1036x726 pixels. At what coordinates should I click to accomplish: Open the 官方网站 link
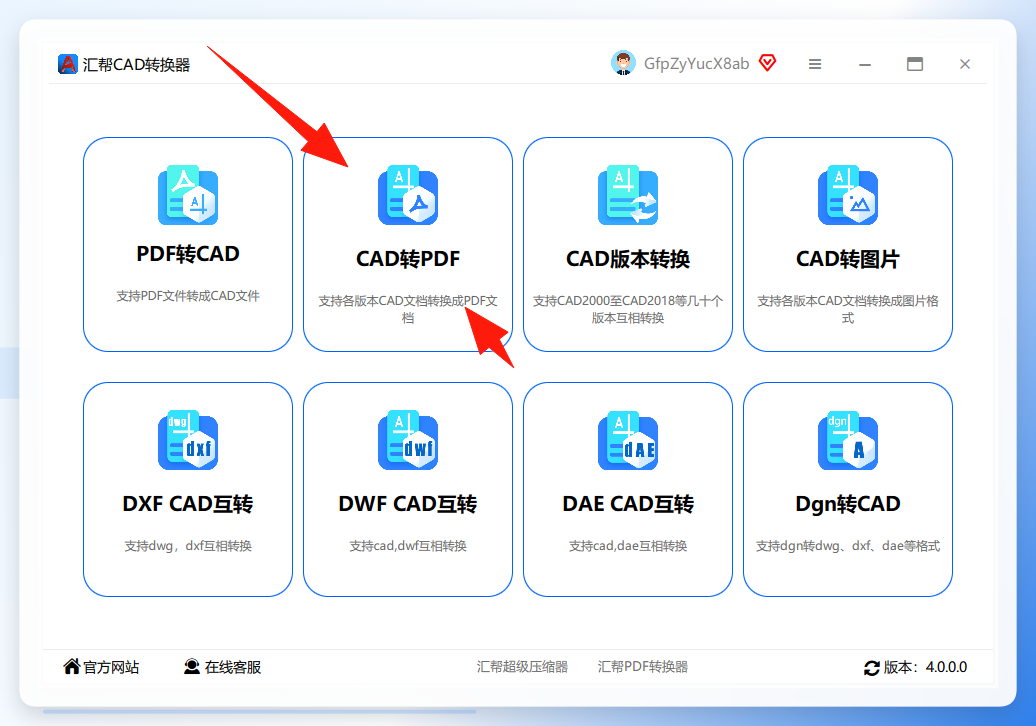(x=111, y=667)
